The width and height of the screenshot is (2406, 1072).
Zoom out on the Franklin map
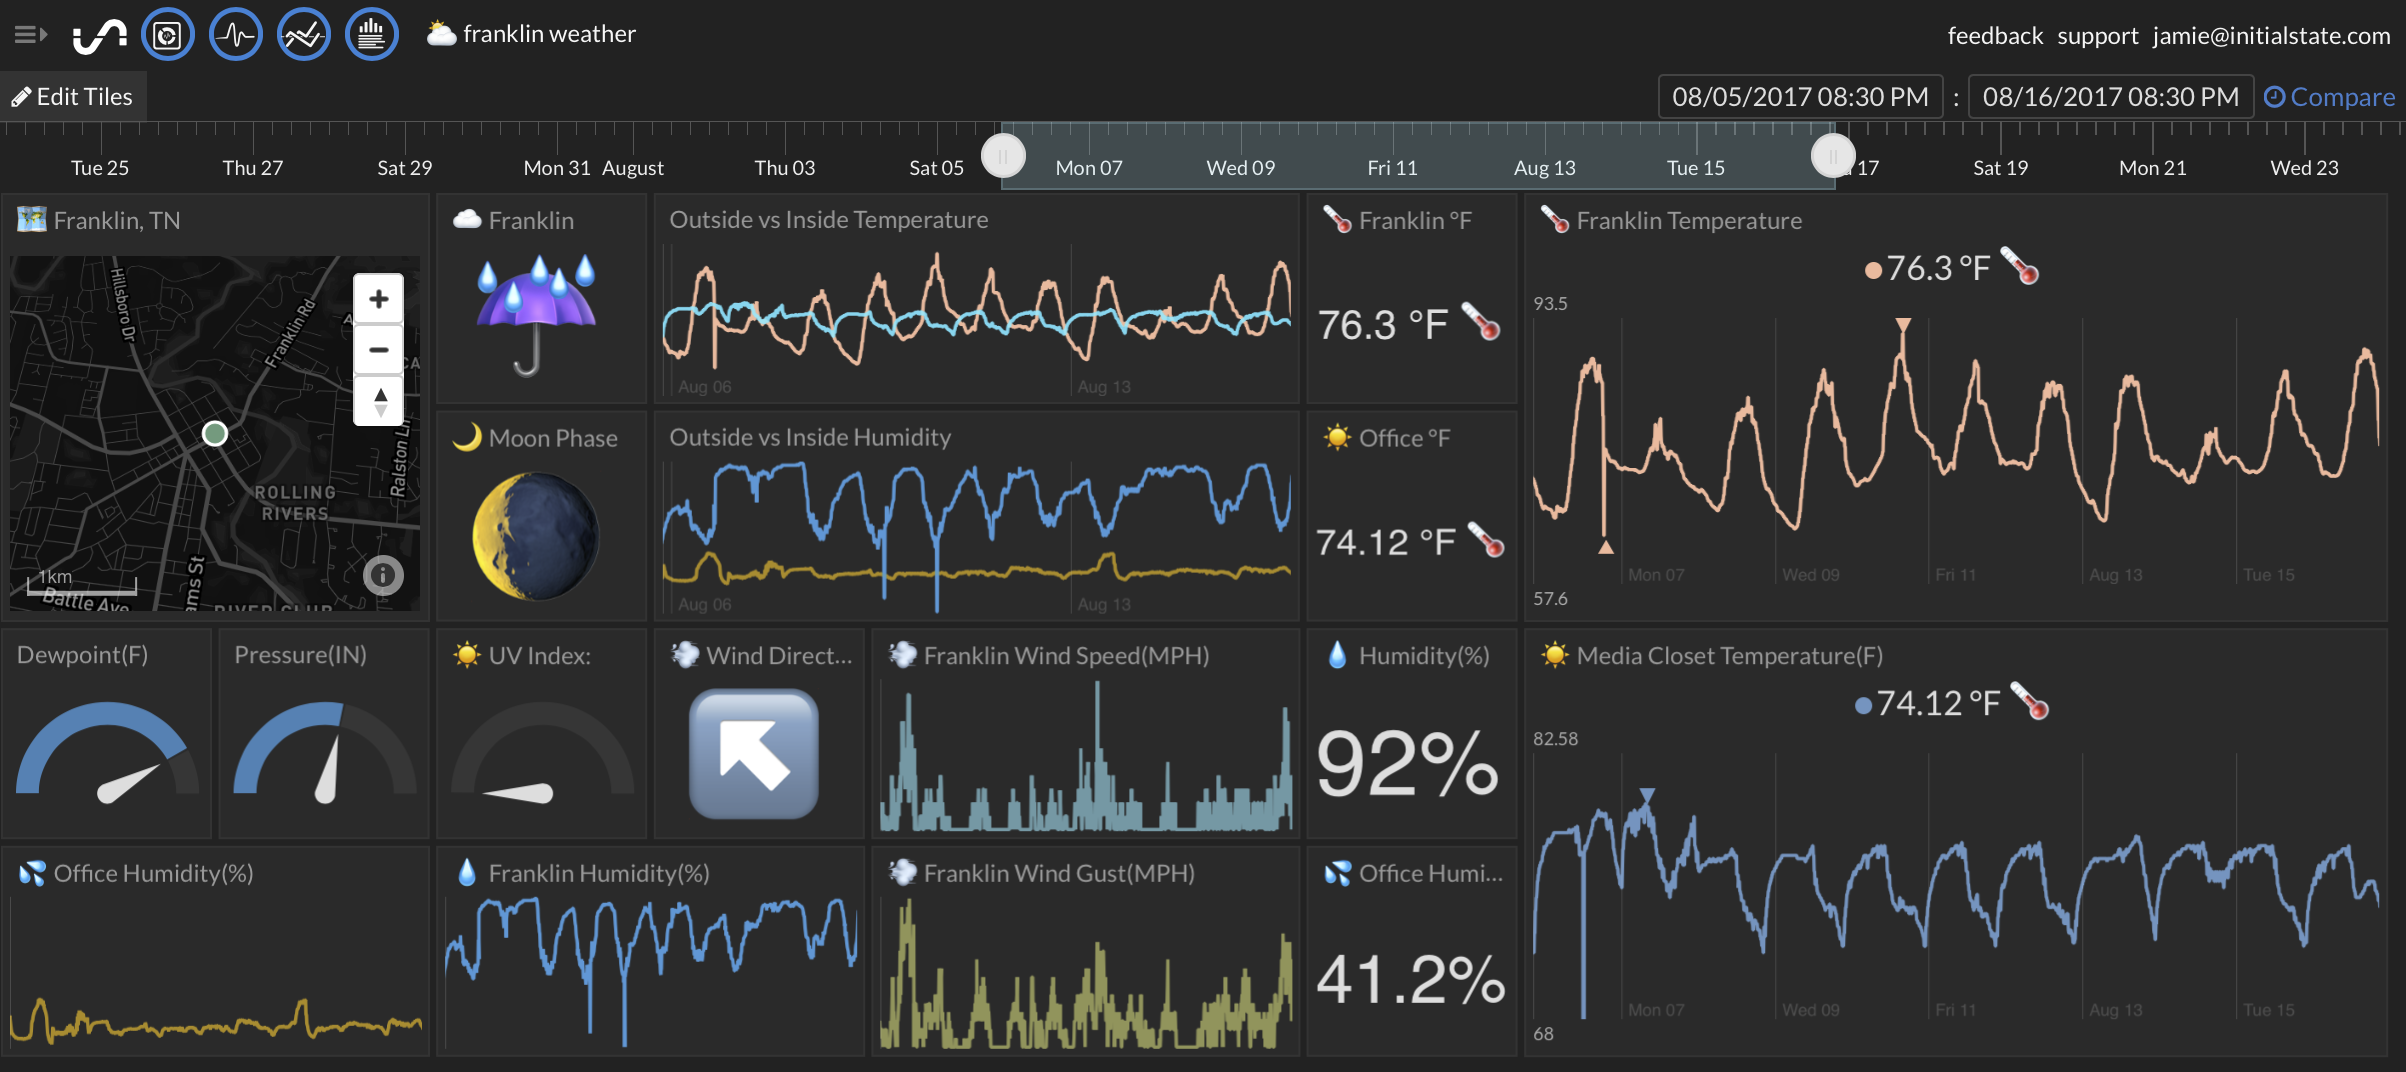click(x=379, y=350)
